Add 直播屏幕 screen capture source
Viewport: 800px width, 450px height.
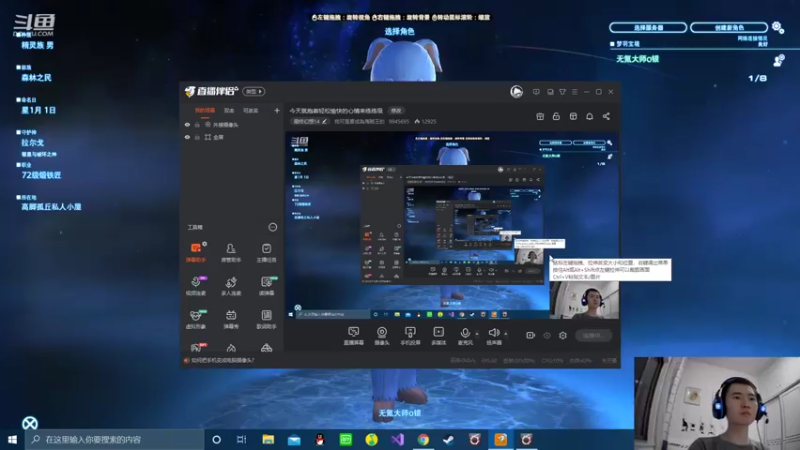[354, 336]
